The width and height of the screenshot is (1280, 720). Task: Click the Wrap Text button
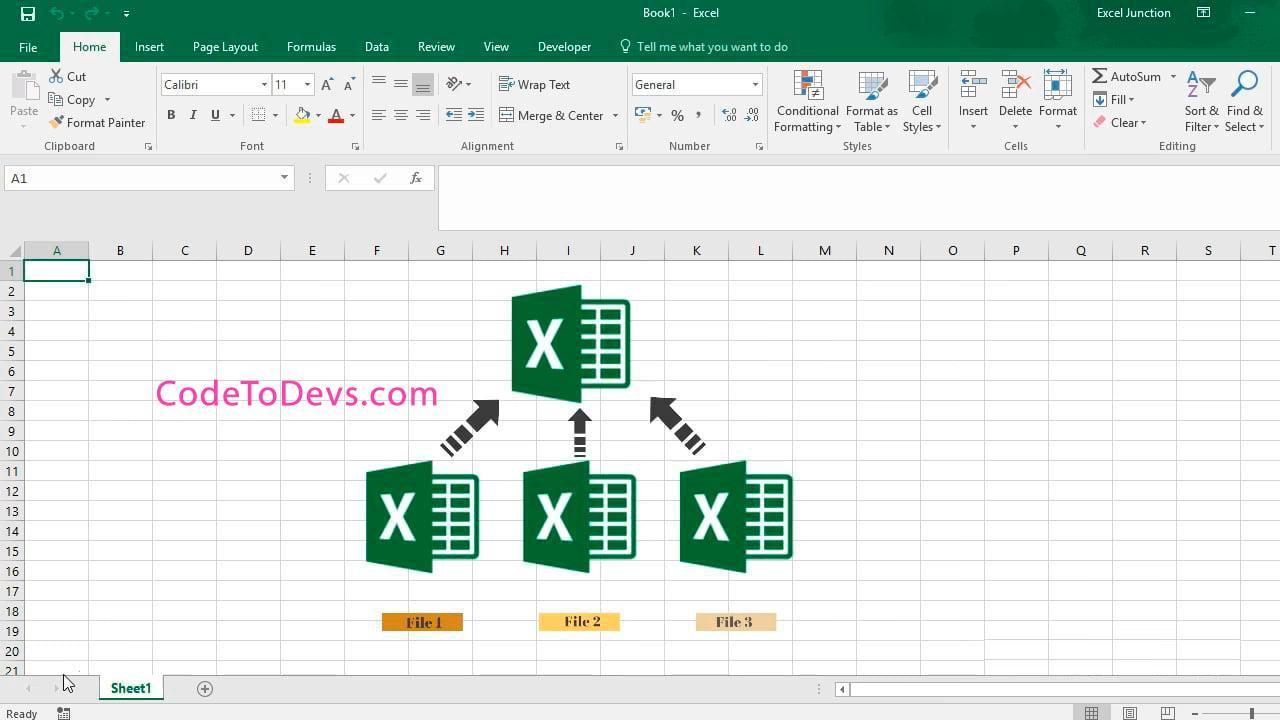(x=535, y=84)
